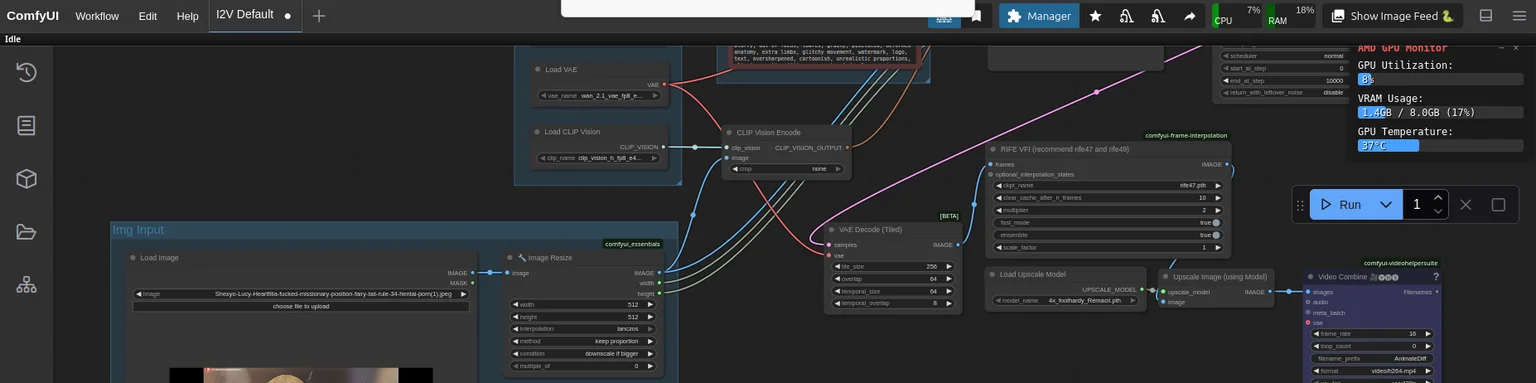Open the Help menu
This screenshot has height=383, width=1536.
[x=188, y=16]
